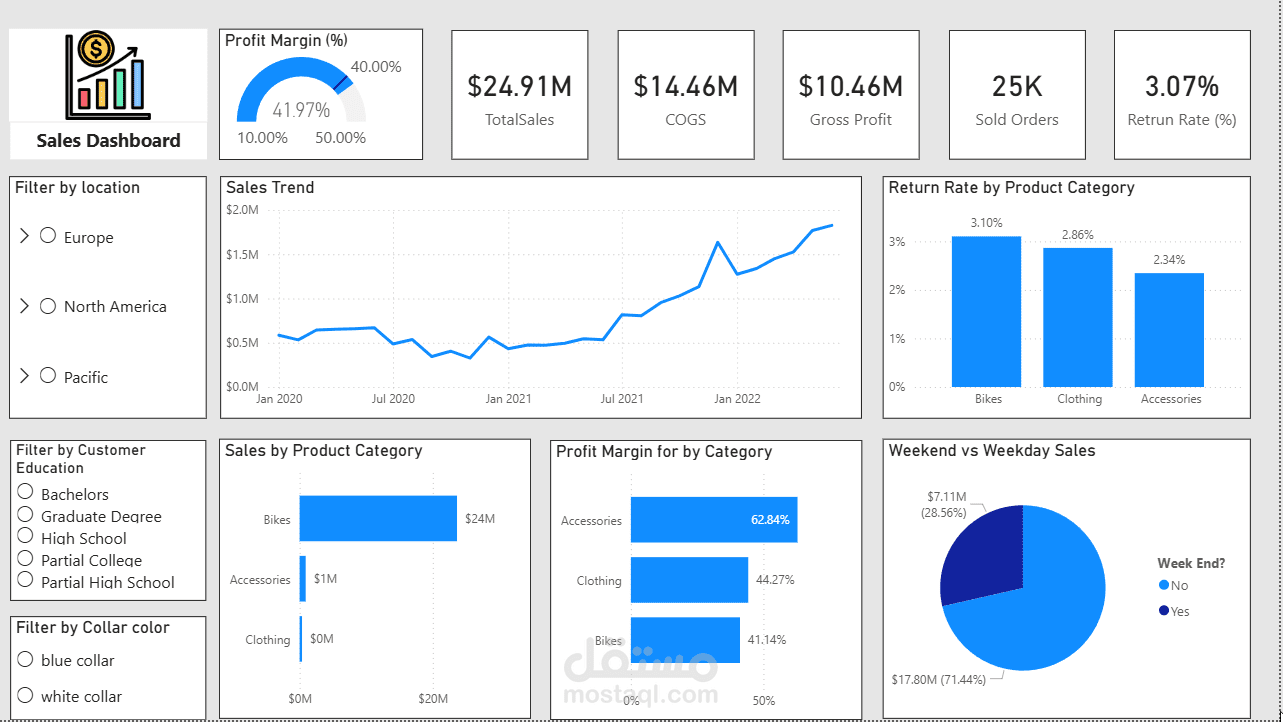Expand the Europe location chevron

25,236
